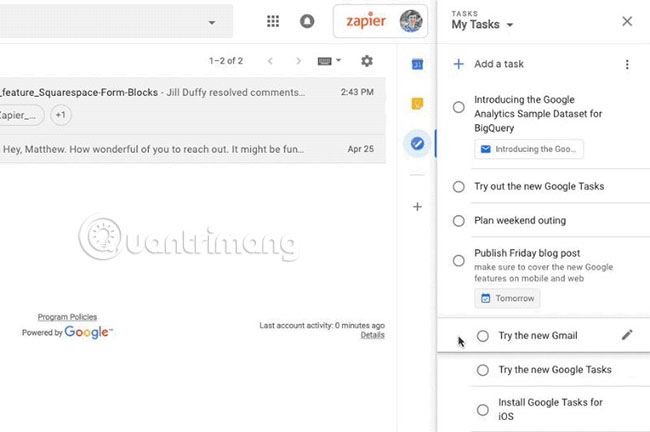Open the search options dropdown arrow
The image size is (650, 432).
pos(212,22)
